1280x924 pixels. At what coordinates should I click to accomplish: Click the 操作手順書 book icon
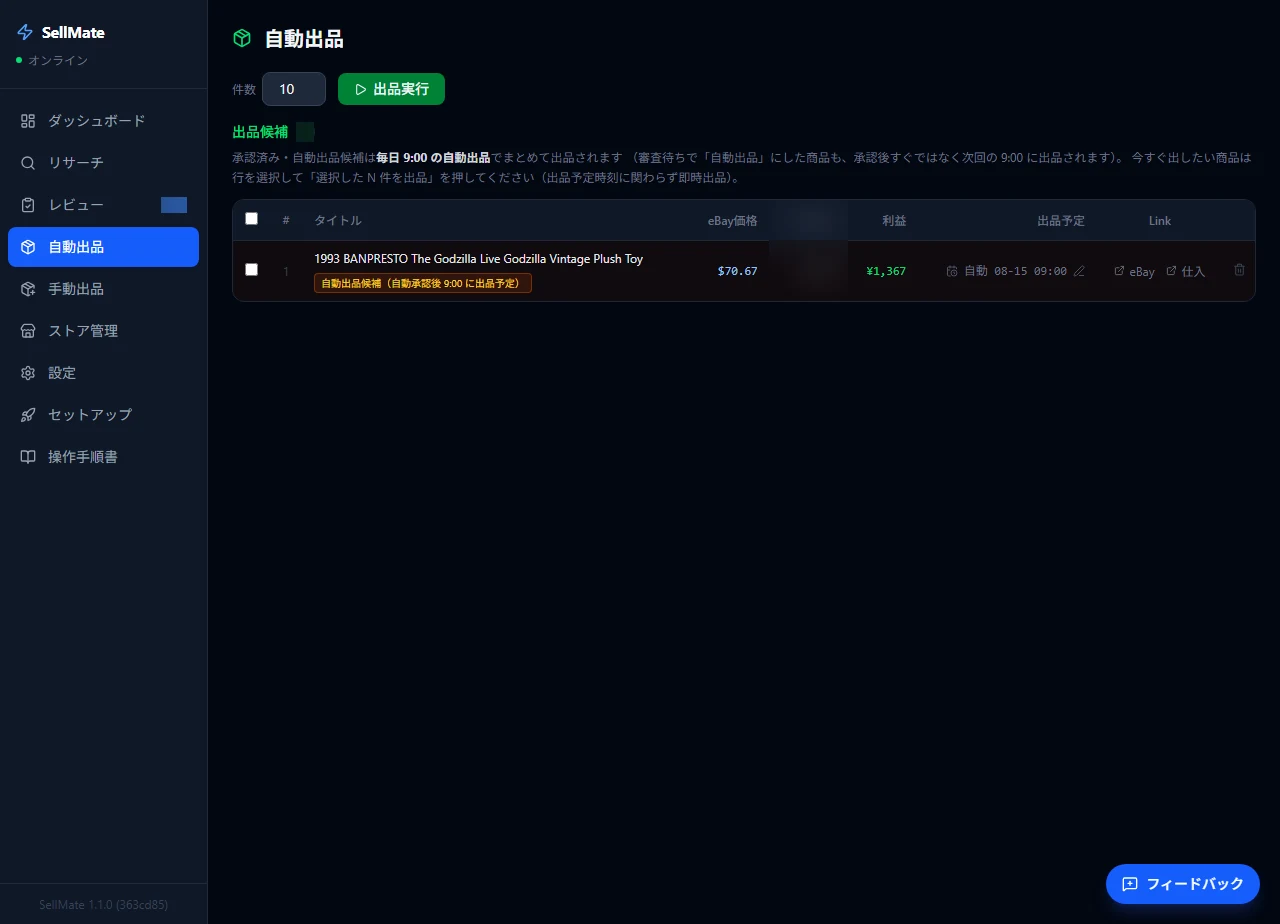28,457
